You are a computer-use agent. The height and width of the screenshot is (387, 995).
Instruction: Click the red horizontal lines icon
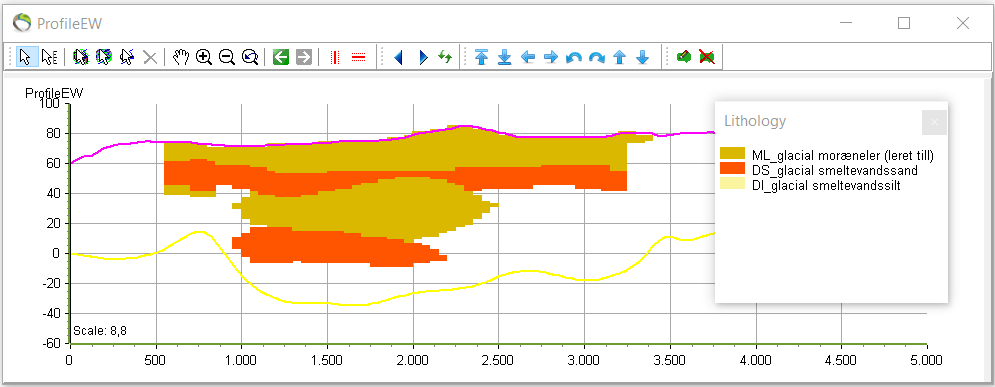point(359,57)
